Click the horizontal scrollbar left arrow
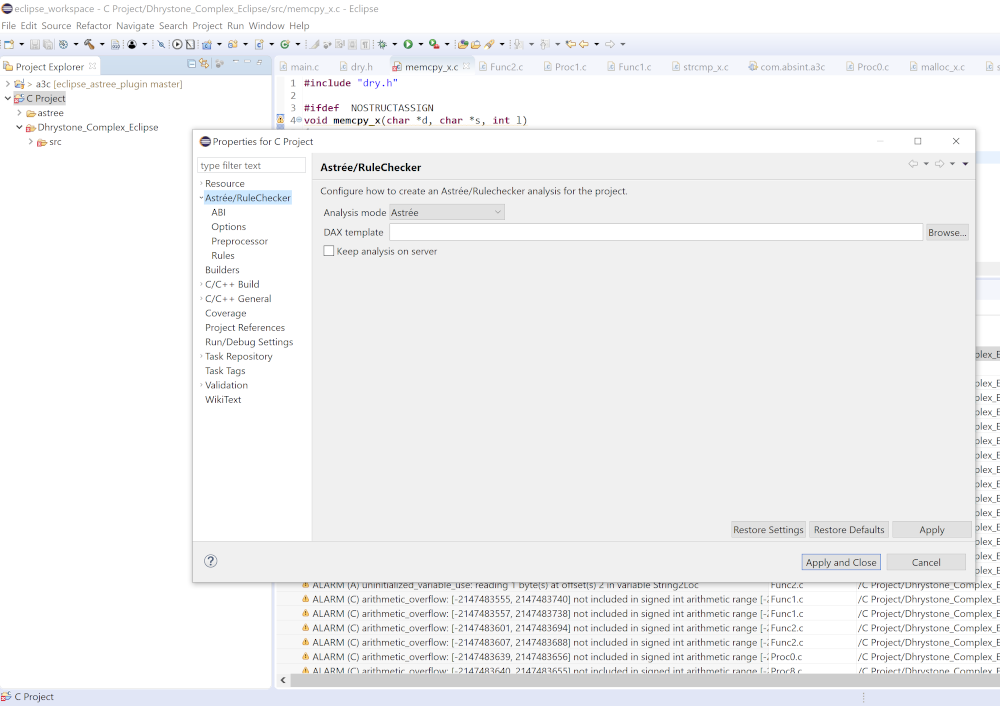The width and height of the screenshot is (1000, 706). tap(283, 680)
